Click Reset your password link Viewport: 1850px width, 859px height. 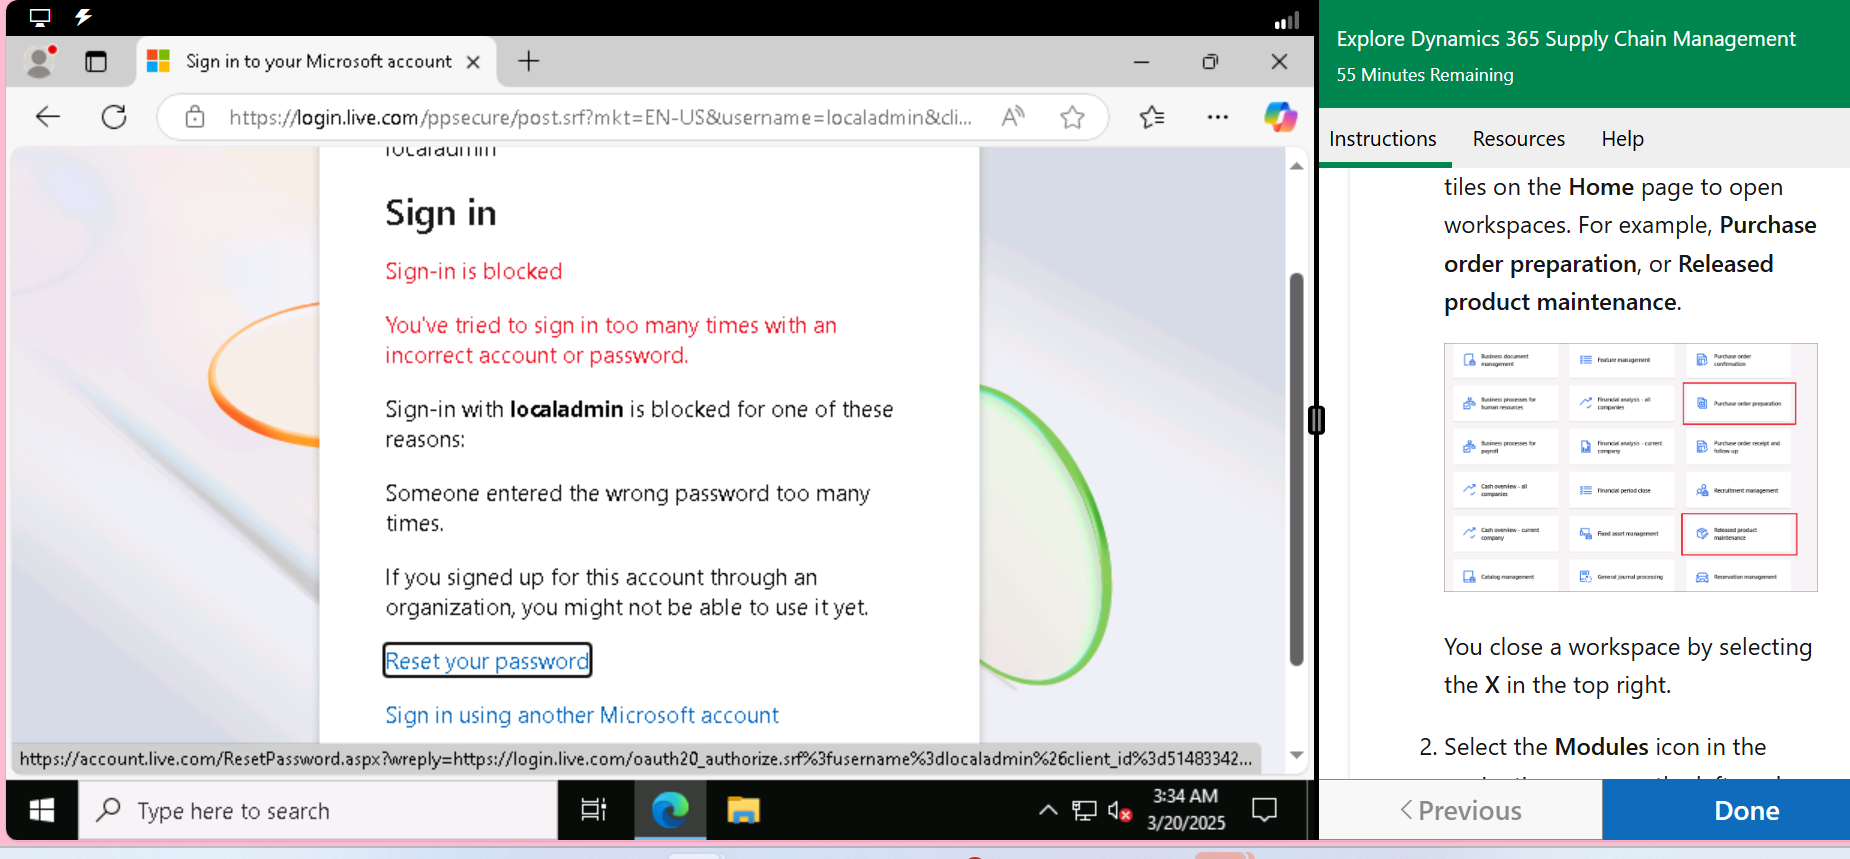tap(487, 661)
